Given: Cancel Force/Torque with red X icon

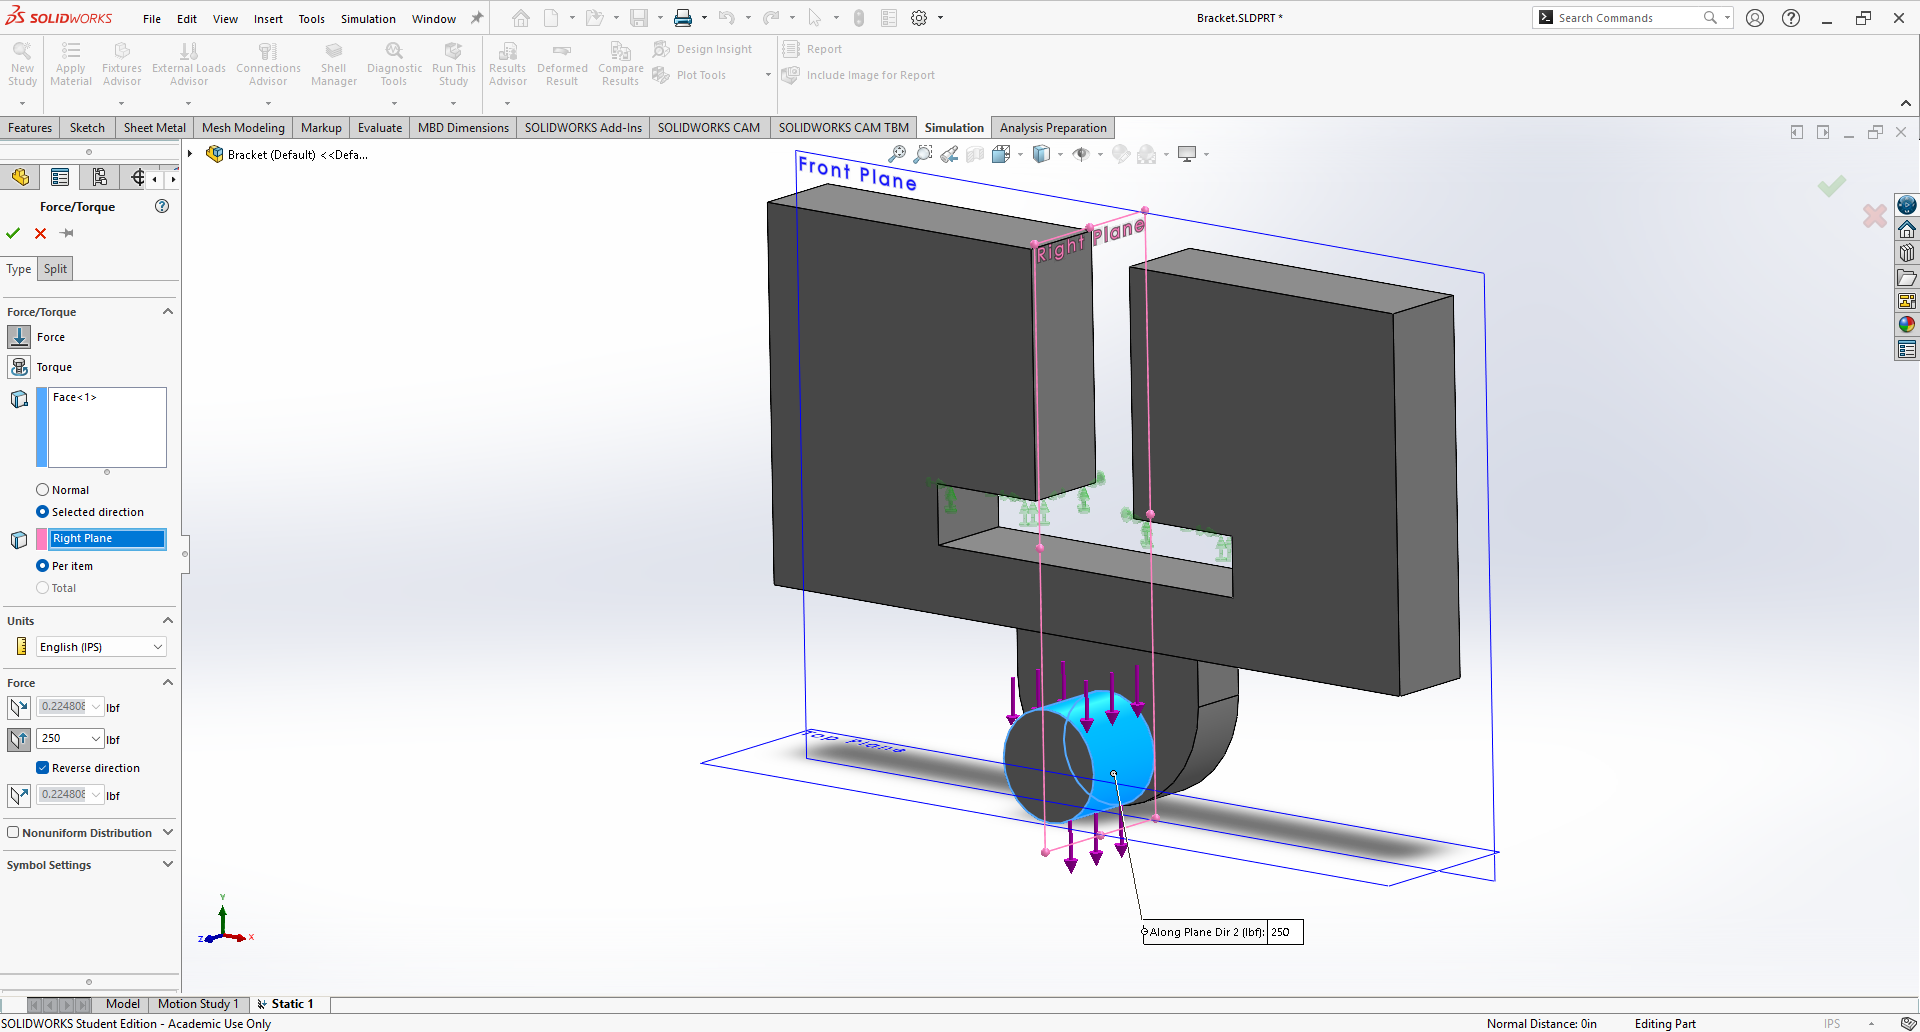Looking at the screenshot, I should [x=40, y=233].
